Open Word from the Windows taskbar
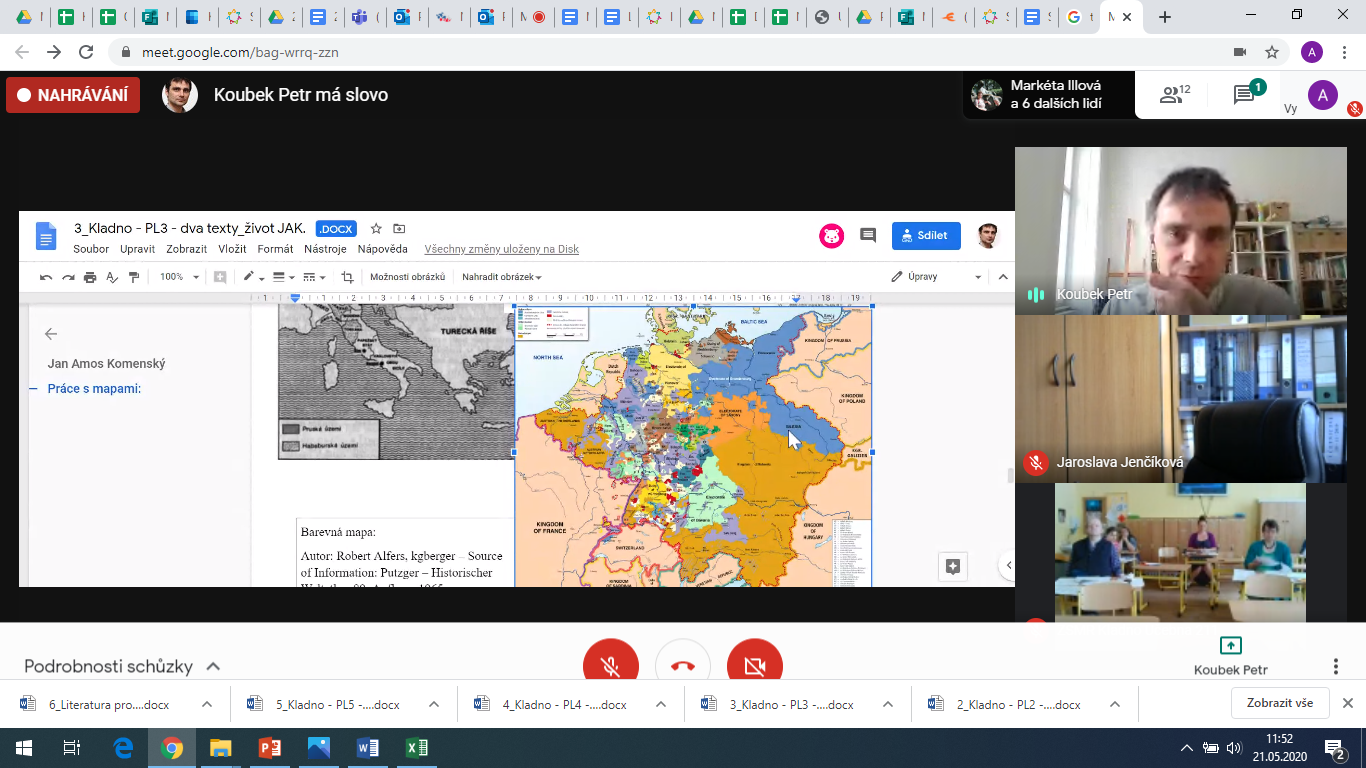Screen dimensions: 1366x768 click(368, 748)
